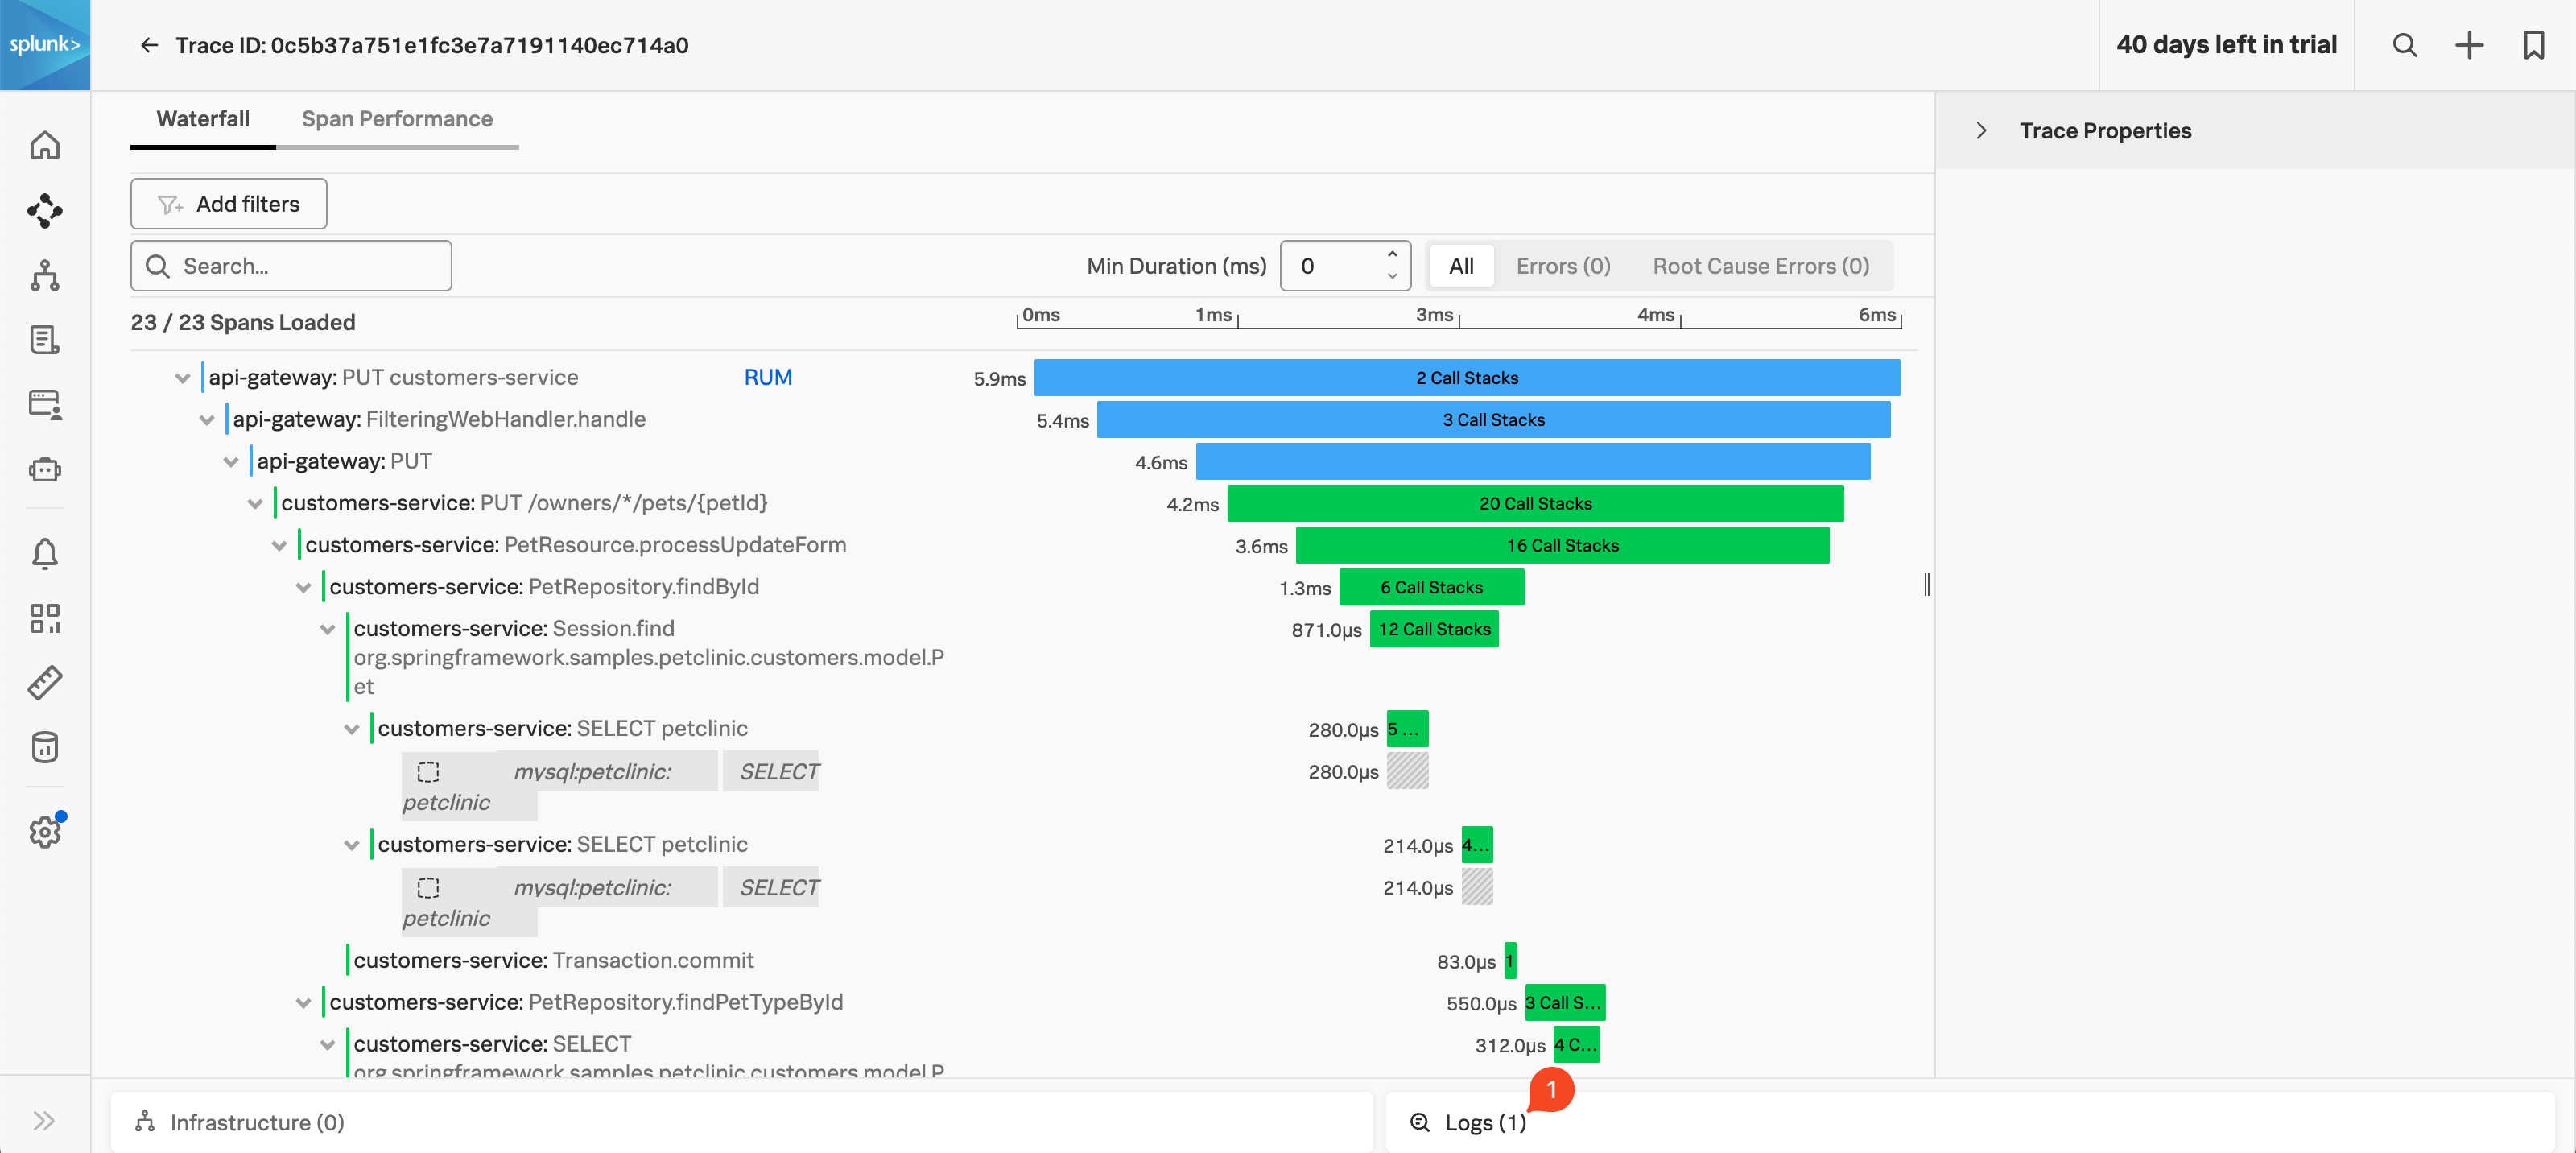Collapse the api-gateway: PUT span
The image size is (2576, 1153).
coord(230,462)
